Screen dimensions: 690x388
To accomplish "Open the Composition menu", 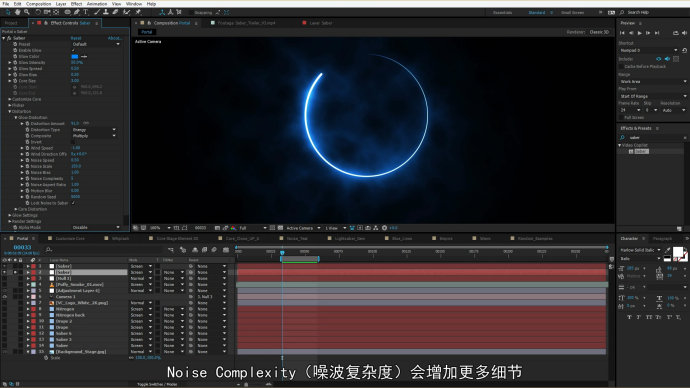I will coord(39,4).
